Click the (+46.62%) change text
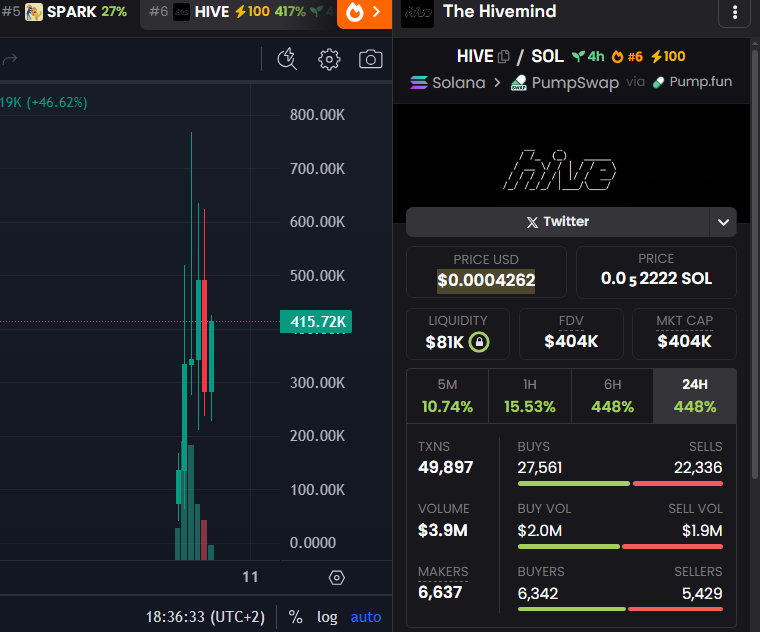The image size is (760, 632). (x=57, y=102)
